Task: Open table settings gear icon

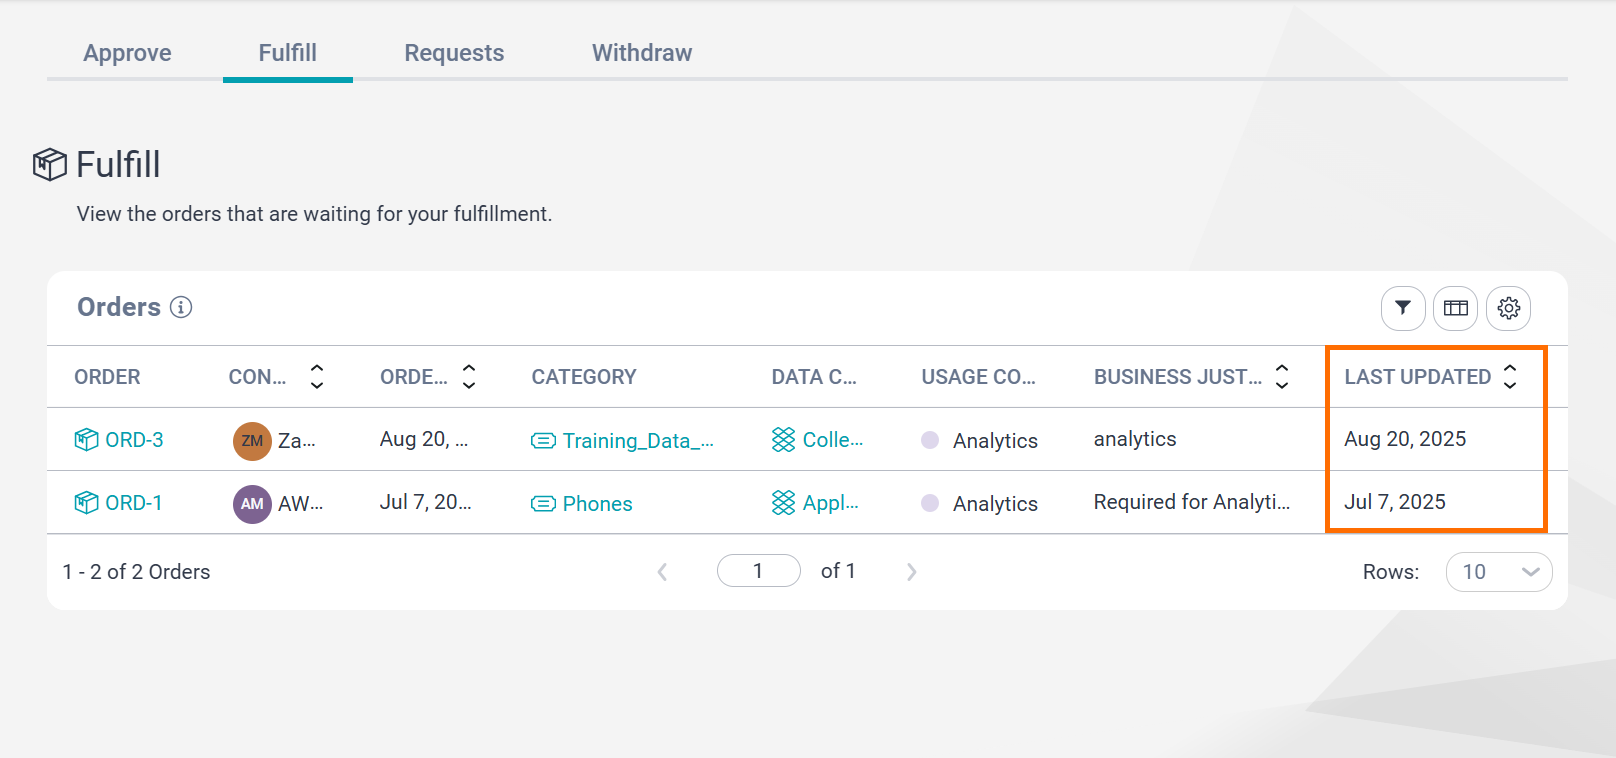Action: [x=1509, y=308]
